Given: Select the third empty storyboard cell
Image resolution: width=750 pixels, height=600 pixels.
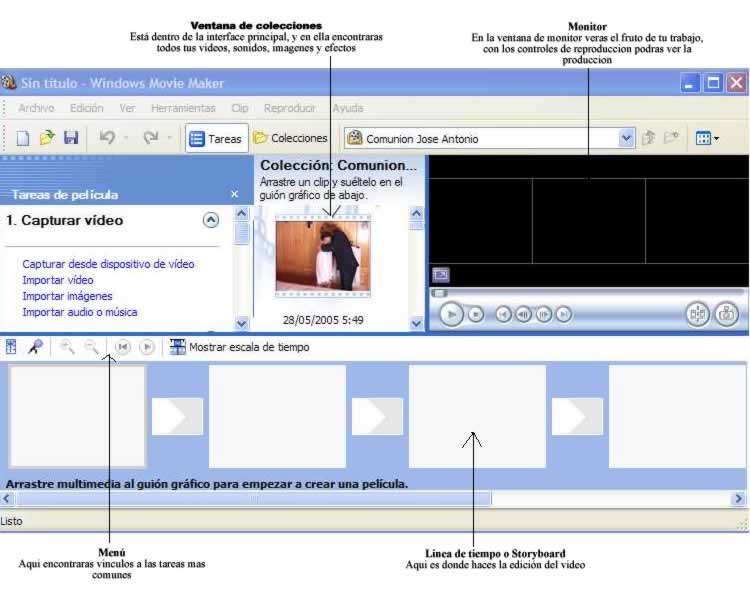Looking at the screenshot, I should pos(477,416).
